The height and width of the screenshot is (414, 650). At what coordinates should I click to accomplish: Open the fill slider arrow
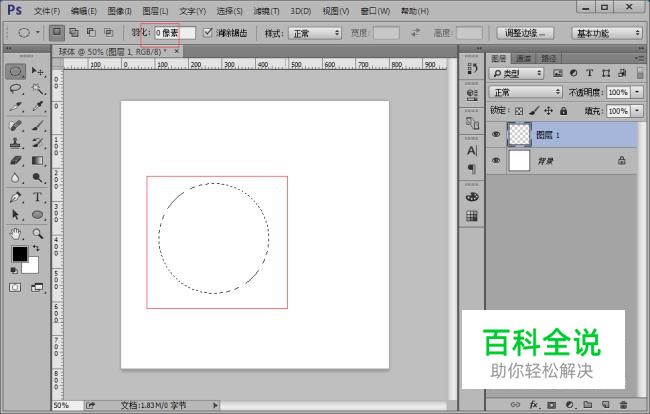point(638,111)
